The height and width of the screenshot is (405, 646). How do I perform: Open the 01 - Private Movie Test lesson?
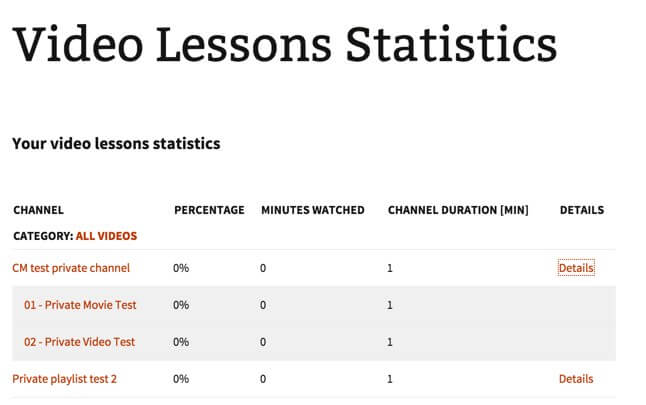(80, 305)
